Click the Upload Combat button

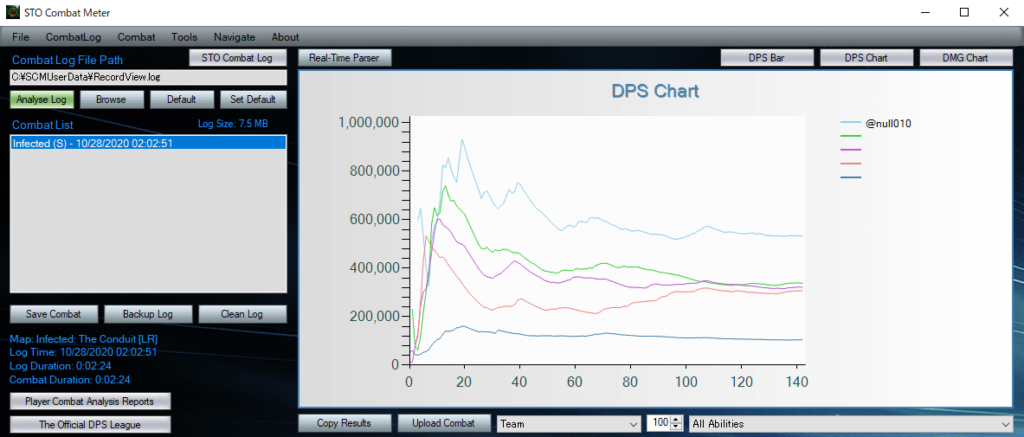443,423
